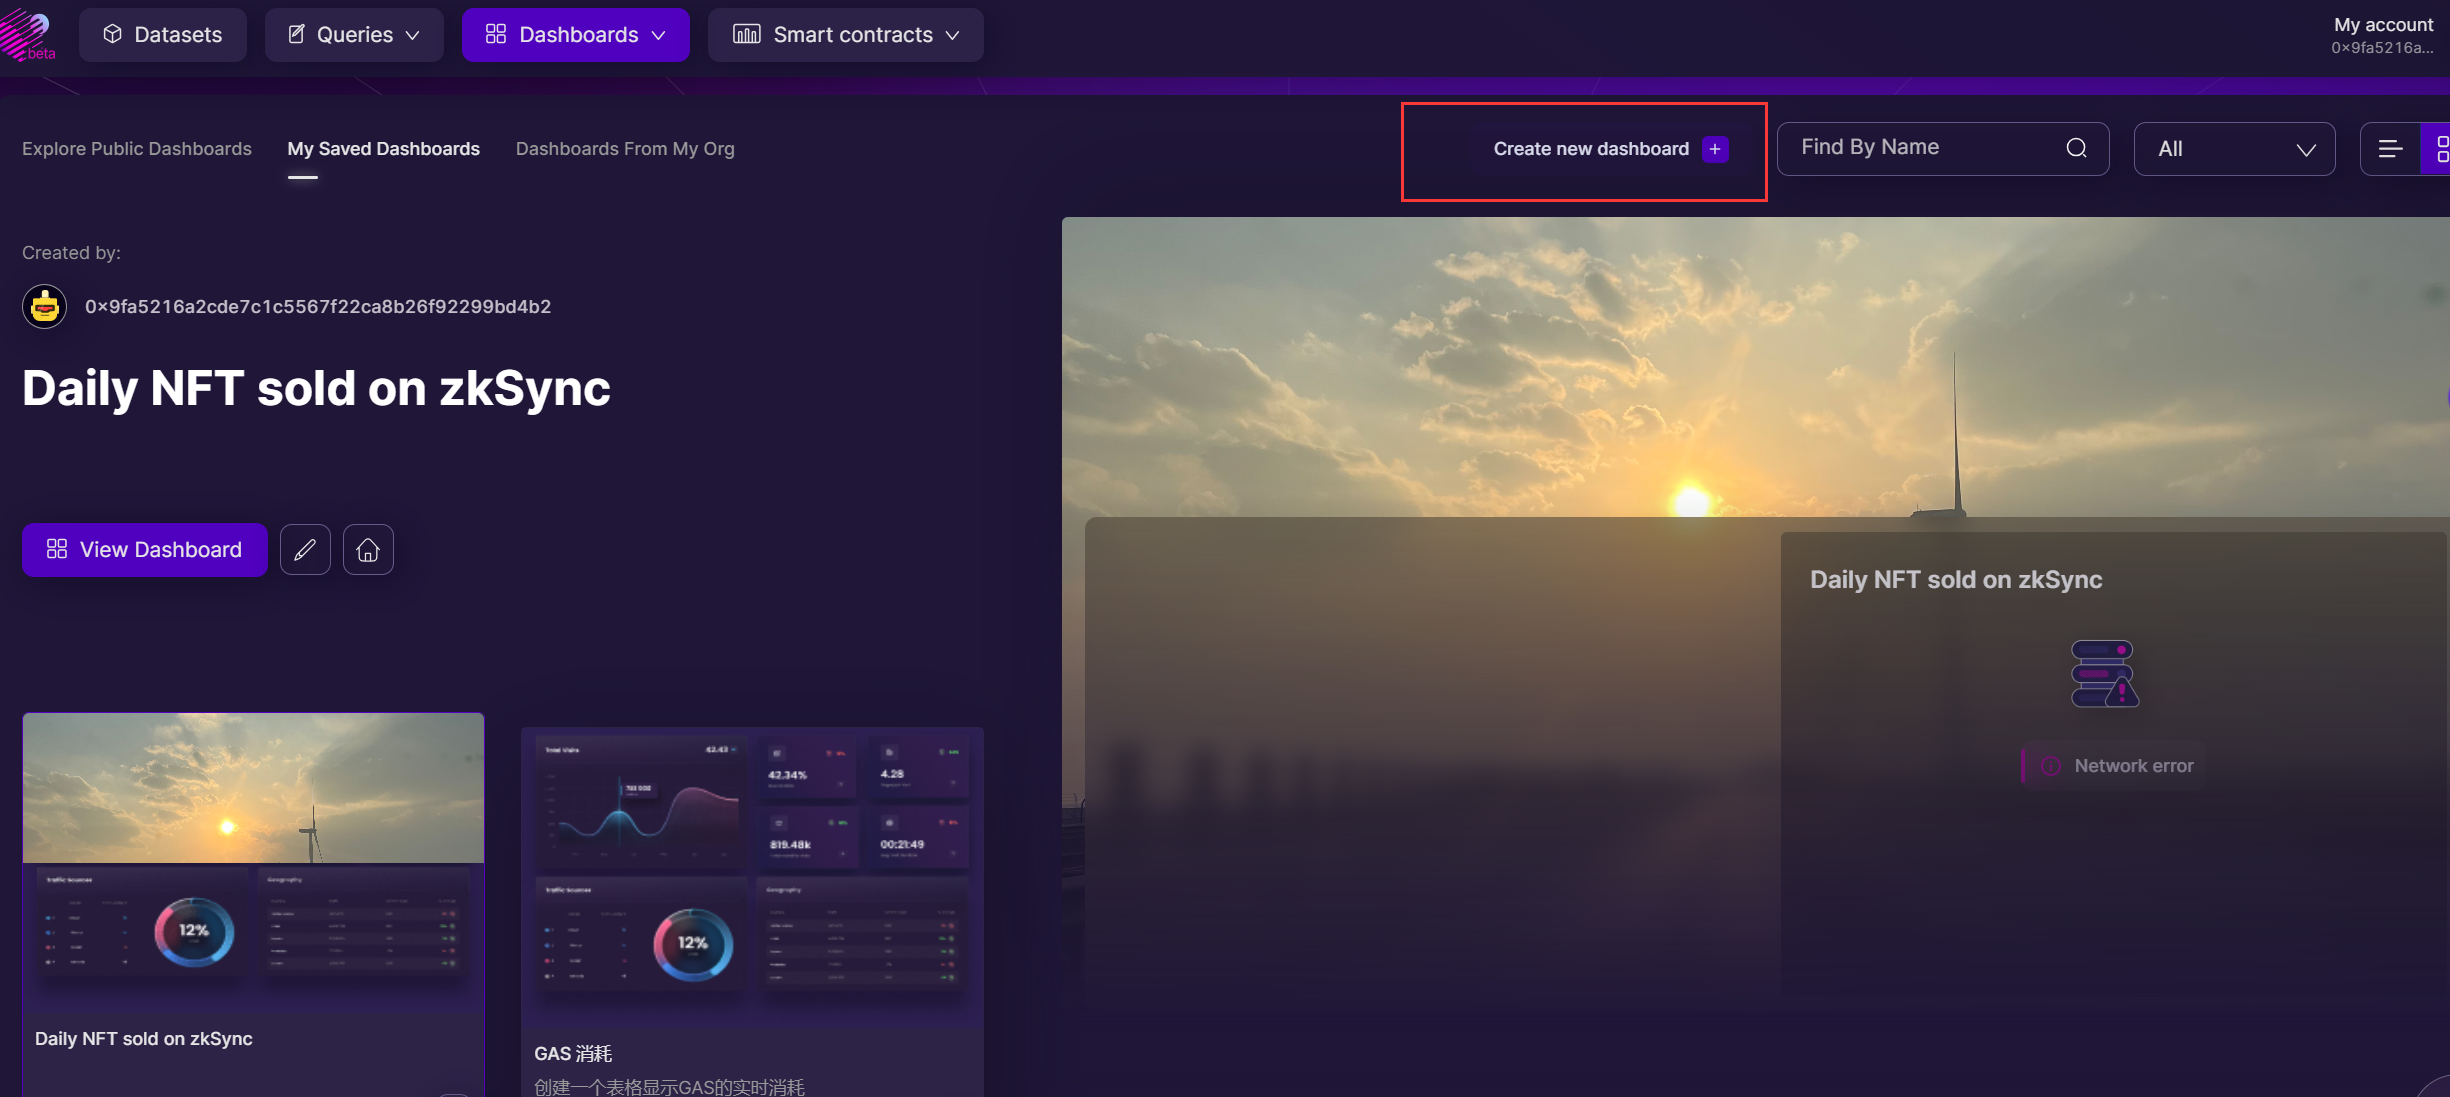Select My Saved Dashboards tab
The height and width of the screenshot is (1097, 2450).
pos(384,149)
